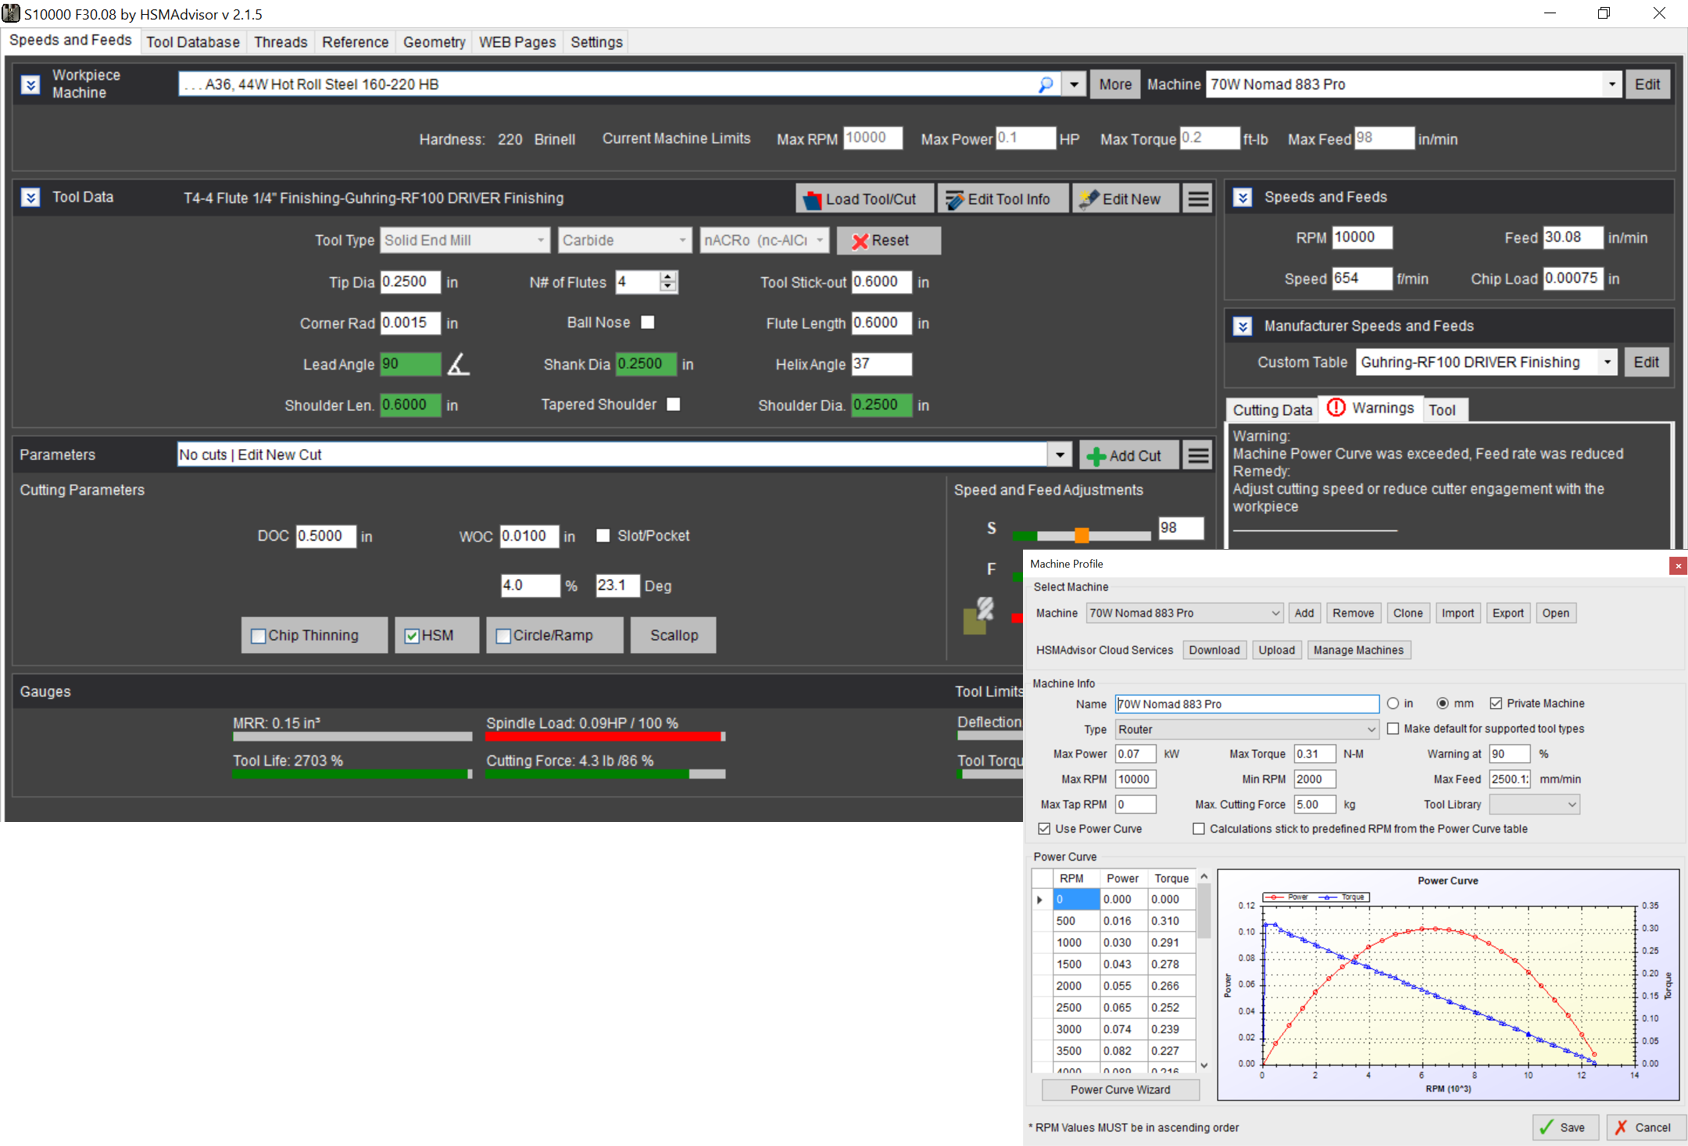Screen dimensions: 1688x1146
Task: Click the Lead Angle icon
Action: [x=458, y=365]
